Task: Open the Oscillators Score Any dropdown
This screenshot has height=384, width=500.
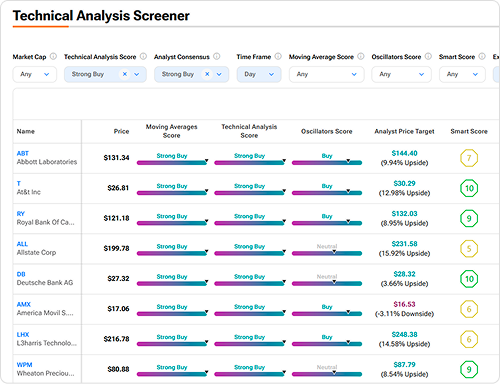Action: [x=401, y=74]
